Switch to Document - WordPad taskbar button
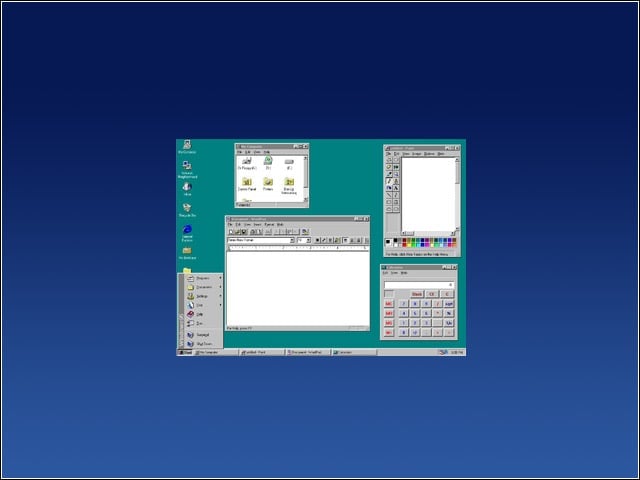Screen dimensions: 640x480 (307, 352)
